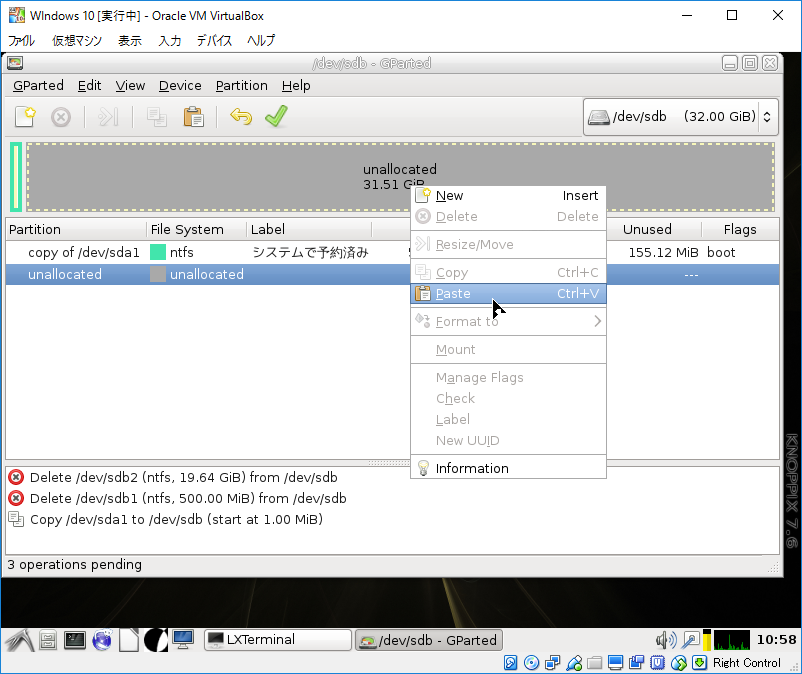The width and height of the screenshot is (802, 674).
Task: Click the Resize/Move context menu entry
Action: click(x=508, y=245)
